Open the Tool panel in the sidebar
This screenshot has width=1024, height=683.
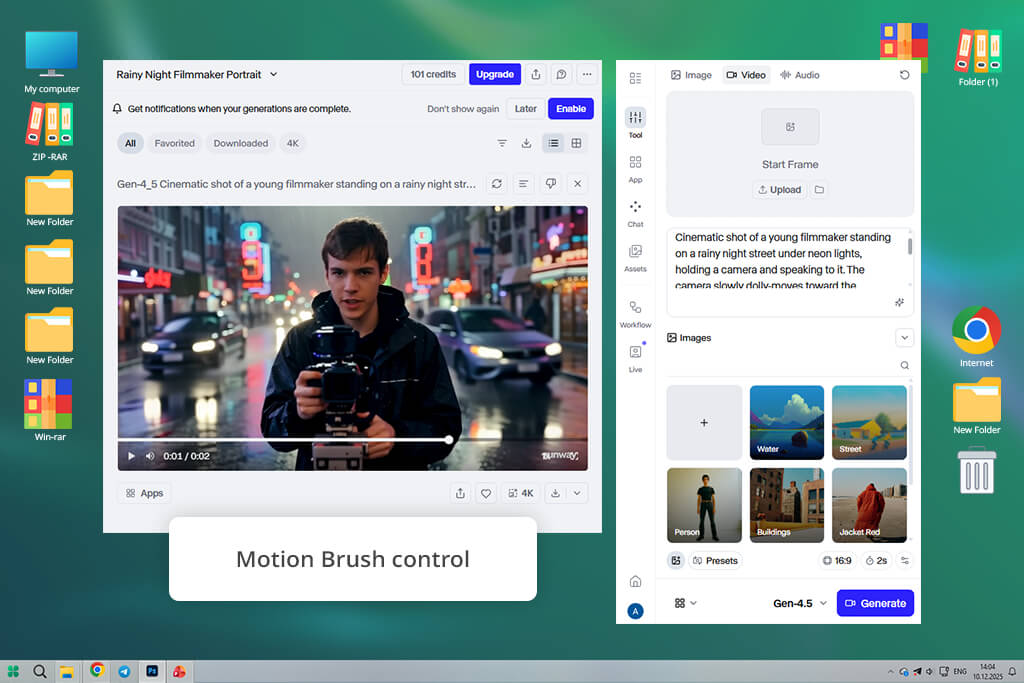pos(635,123)
